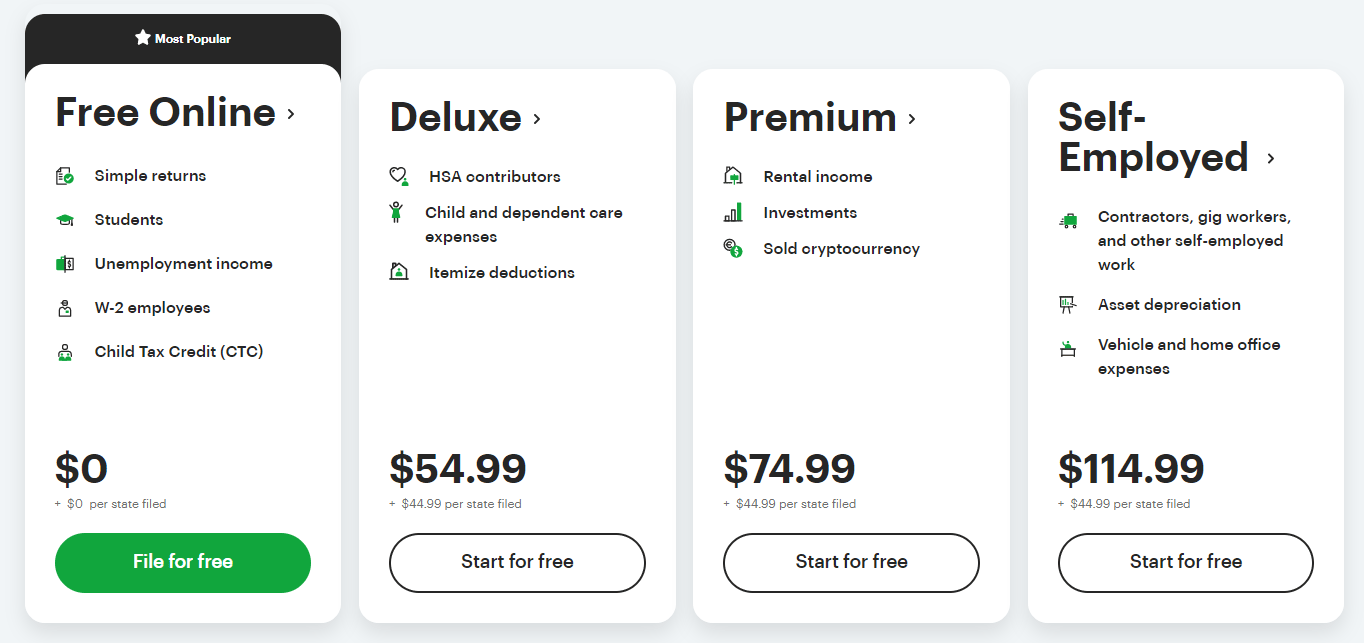Click the Child Tax Credit icon
This screenshot has width=1364, height=643.
(x=64, y=351)
